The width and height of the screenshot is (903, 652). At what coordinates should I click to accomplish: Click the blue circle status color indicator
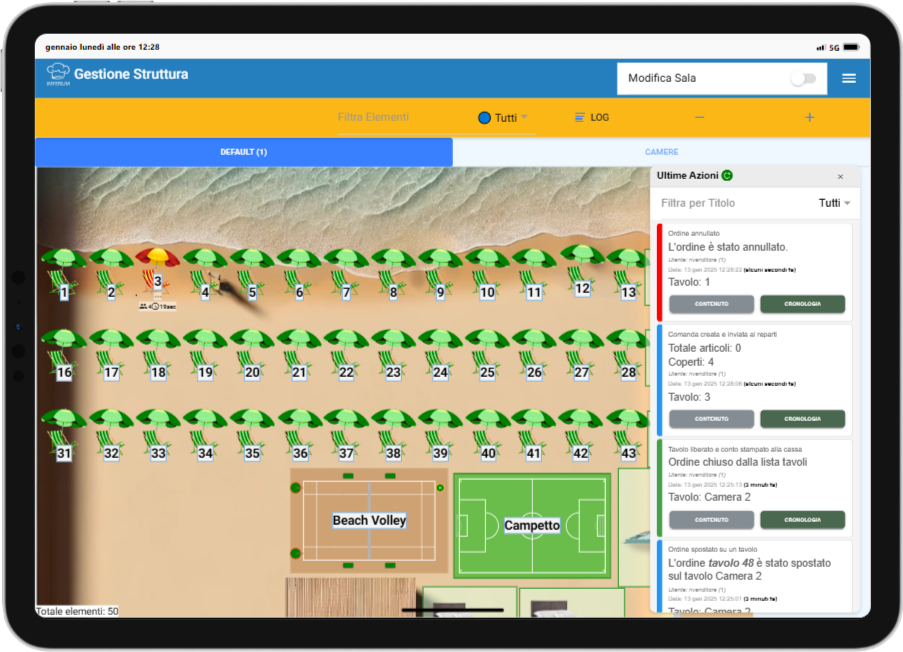click(485, 118)
